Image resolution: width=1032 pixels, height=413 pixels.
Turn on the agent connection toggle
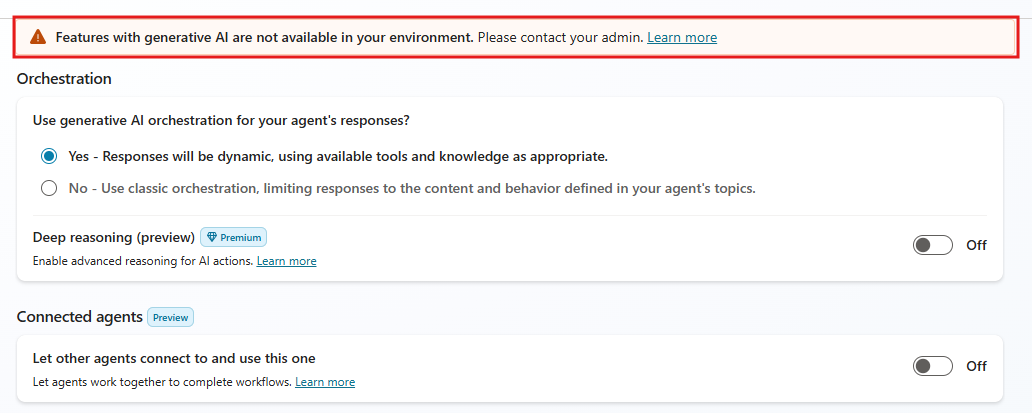[x=932, y=366]
